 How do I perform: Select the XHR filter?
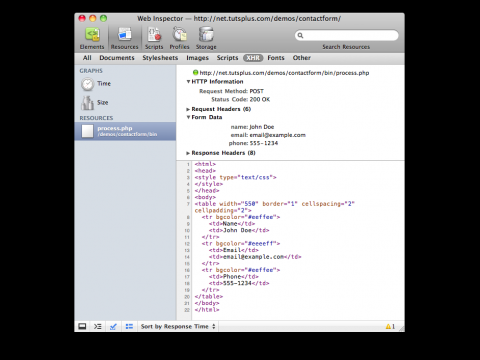(253, 58)
